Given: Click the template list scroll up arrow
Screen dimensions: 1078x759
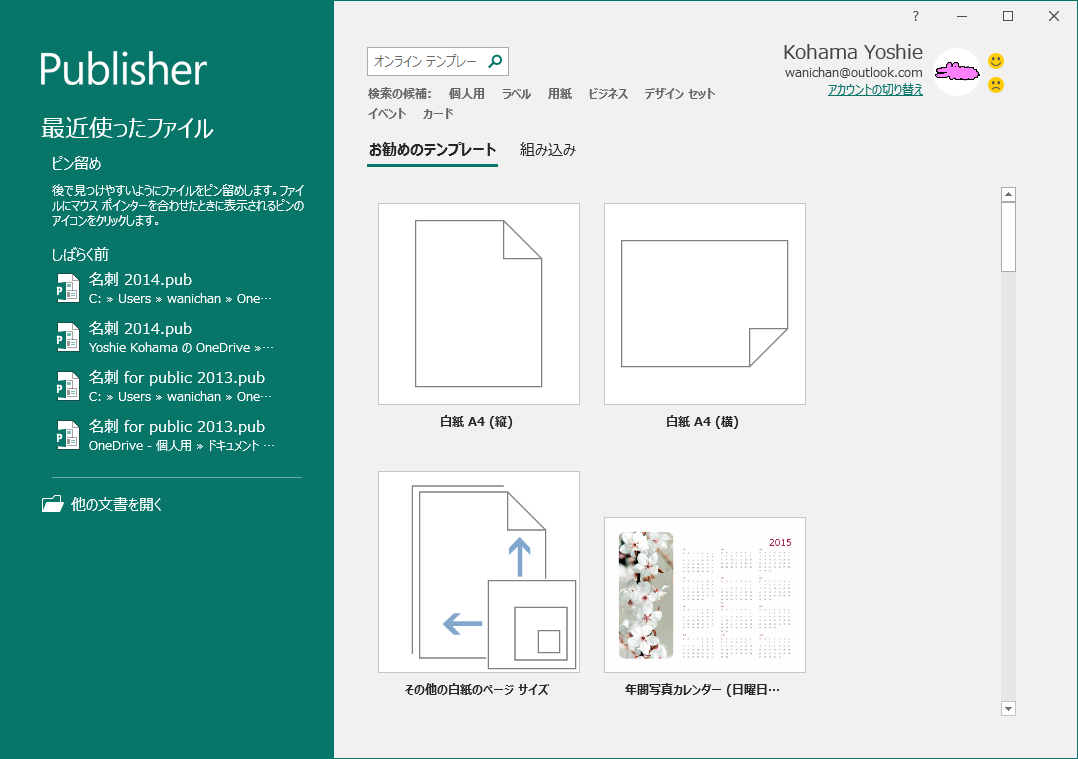Looking at the screenshot, I should click(x=1008, y=195).
